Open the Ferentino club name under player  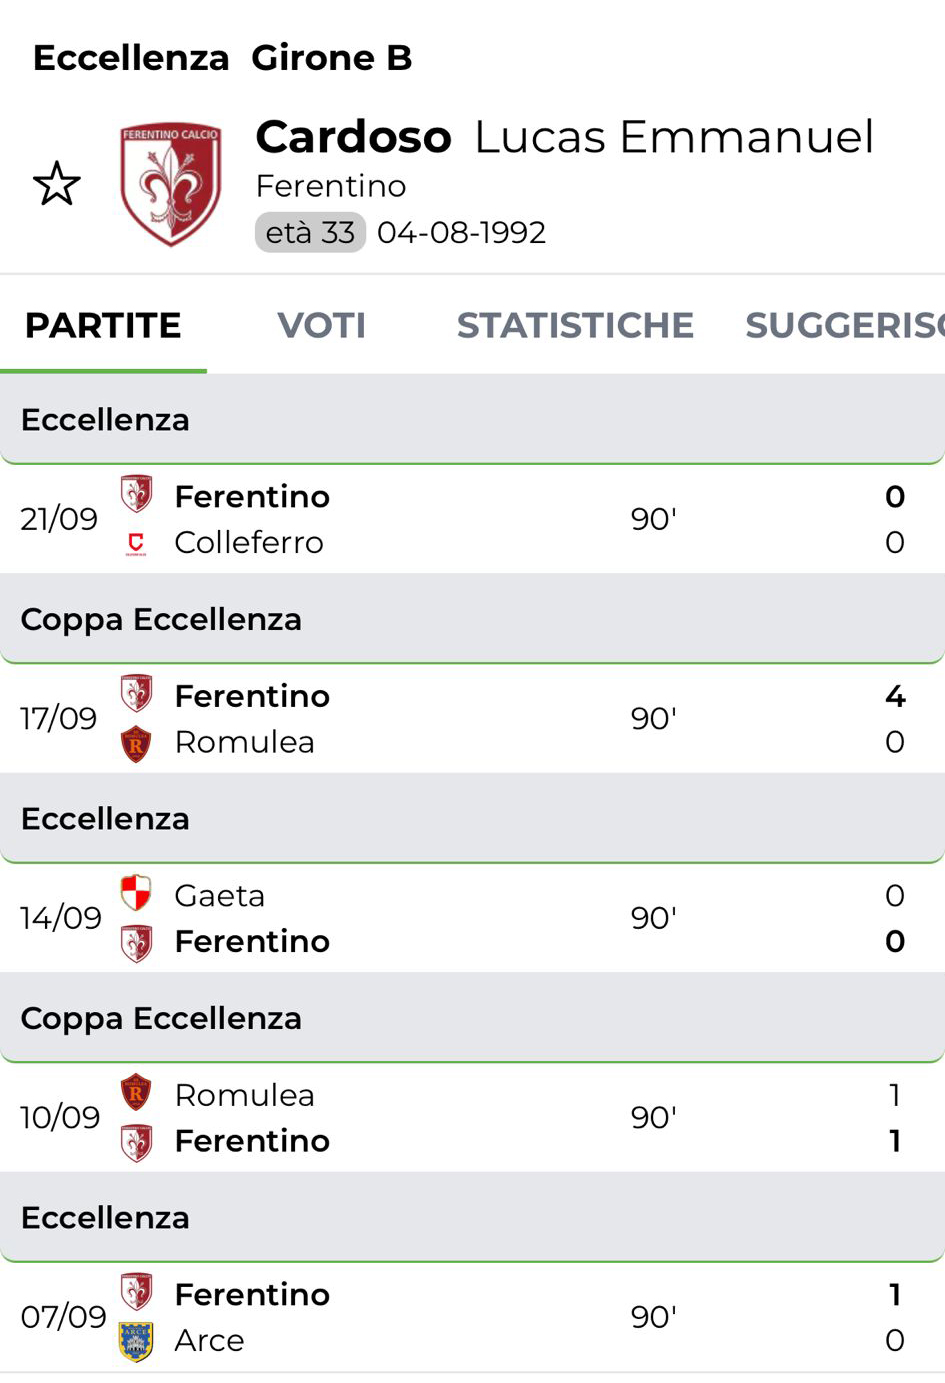click(331, 186)
